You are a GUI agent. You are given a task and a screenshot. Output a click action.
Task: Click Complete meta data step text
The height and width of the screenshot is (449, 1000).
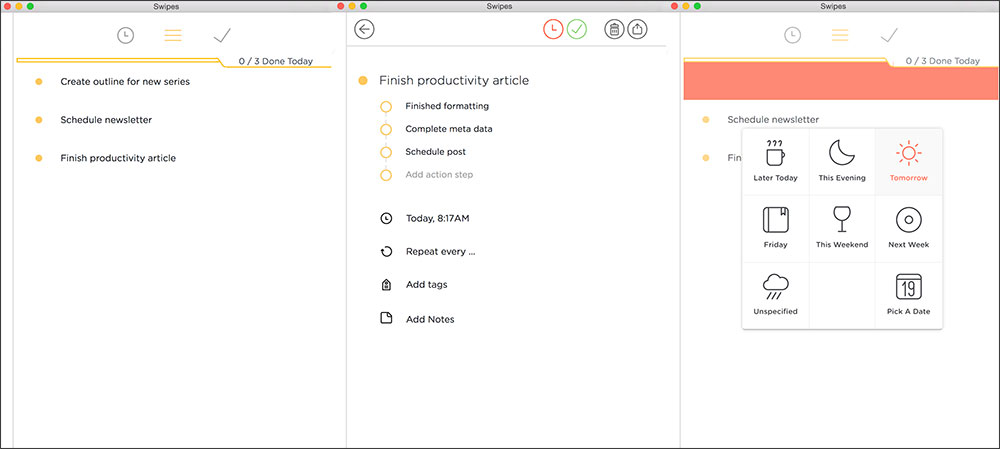click(449, 129)
